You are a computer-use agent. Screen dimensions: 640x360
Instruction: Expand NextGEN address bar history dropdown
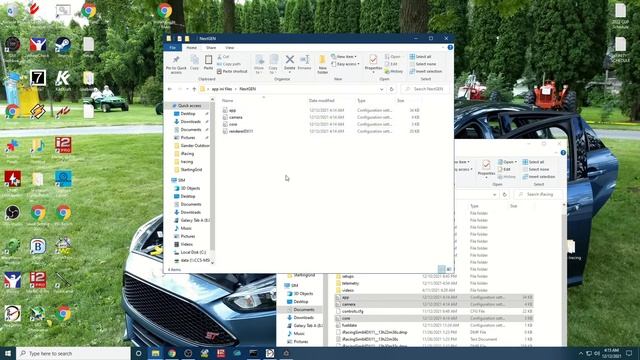(x=382, y=89)
